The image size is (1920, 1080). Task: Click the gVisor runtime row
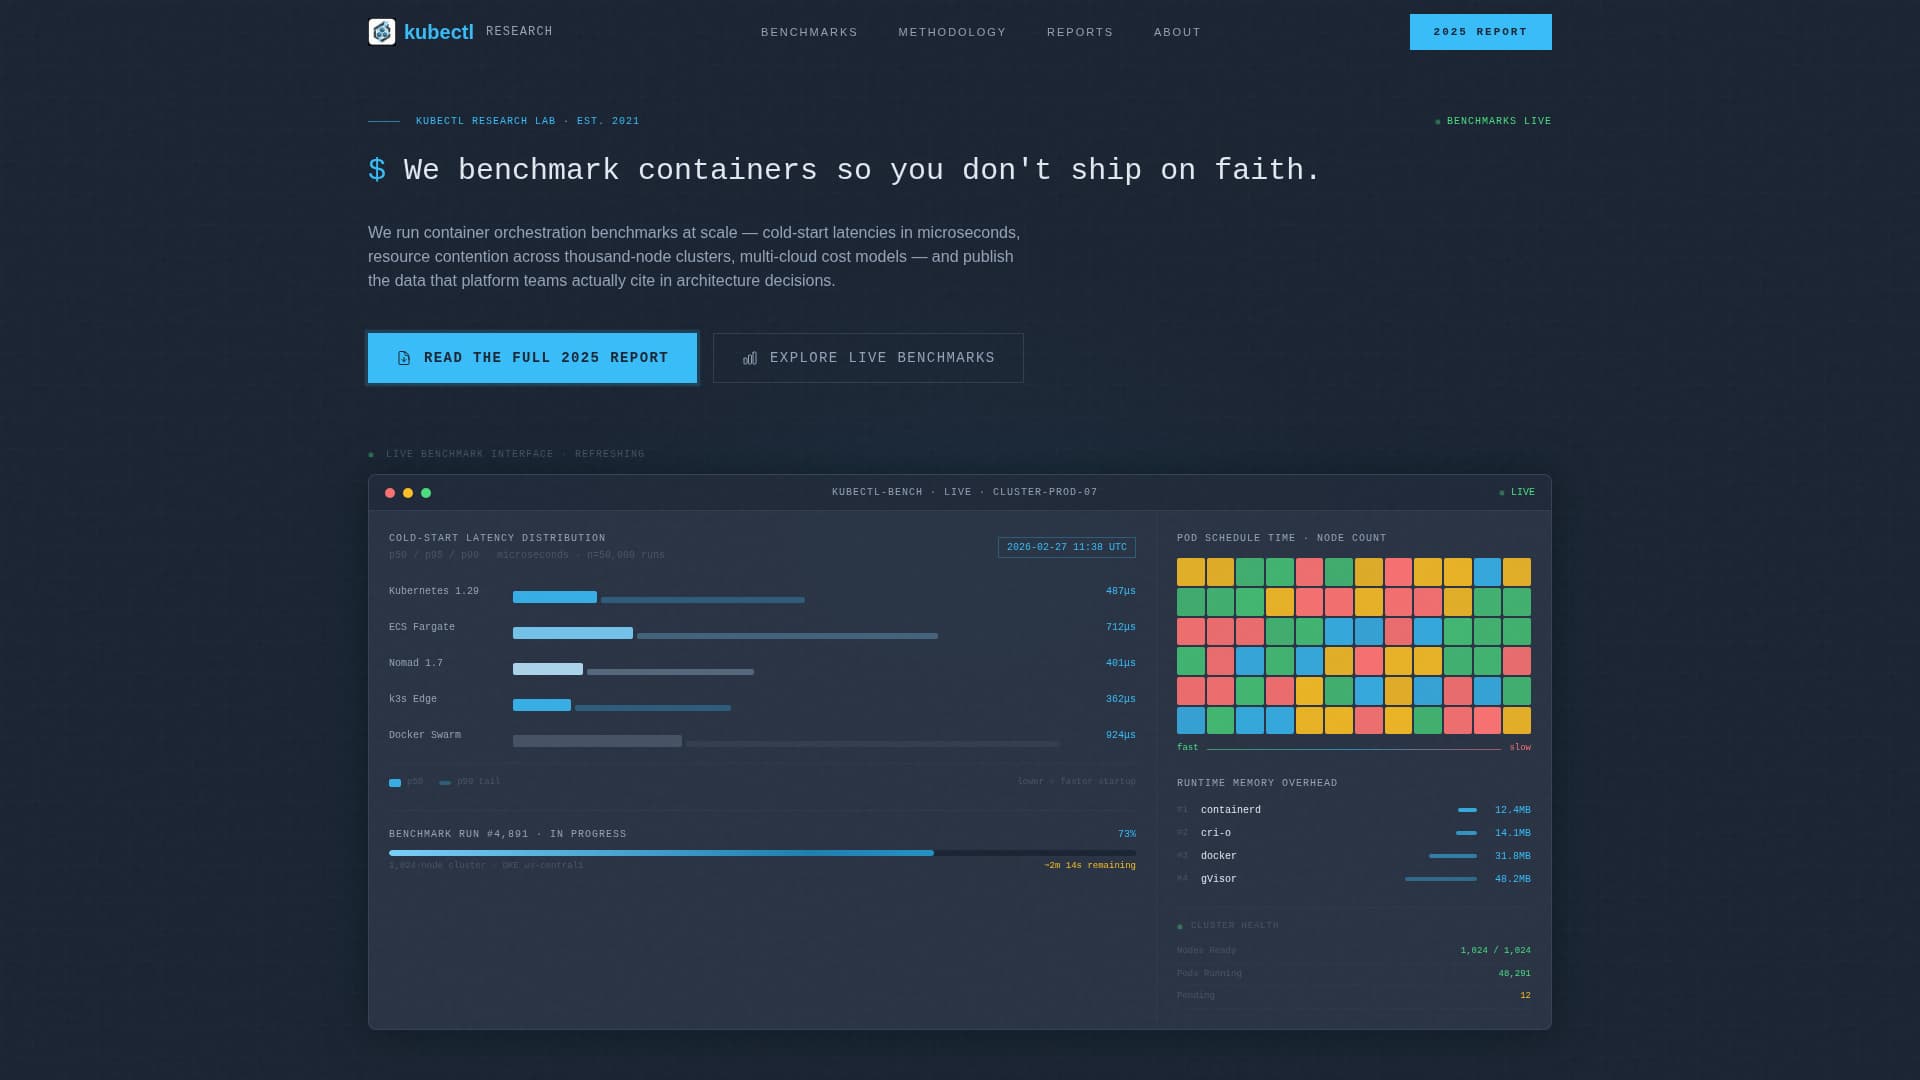1354,879
